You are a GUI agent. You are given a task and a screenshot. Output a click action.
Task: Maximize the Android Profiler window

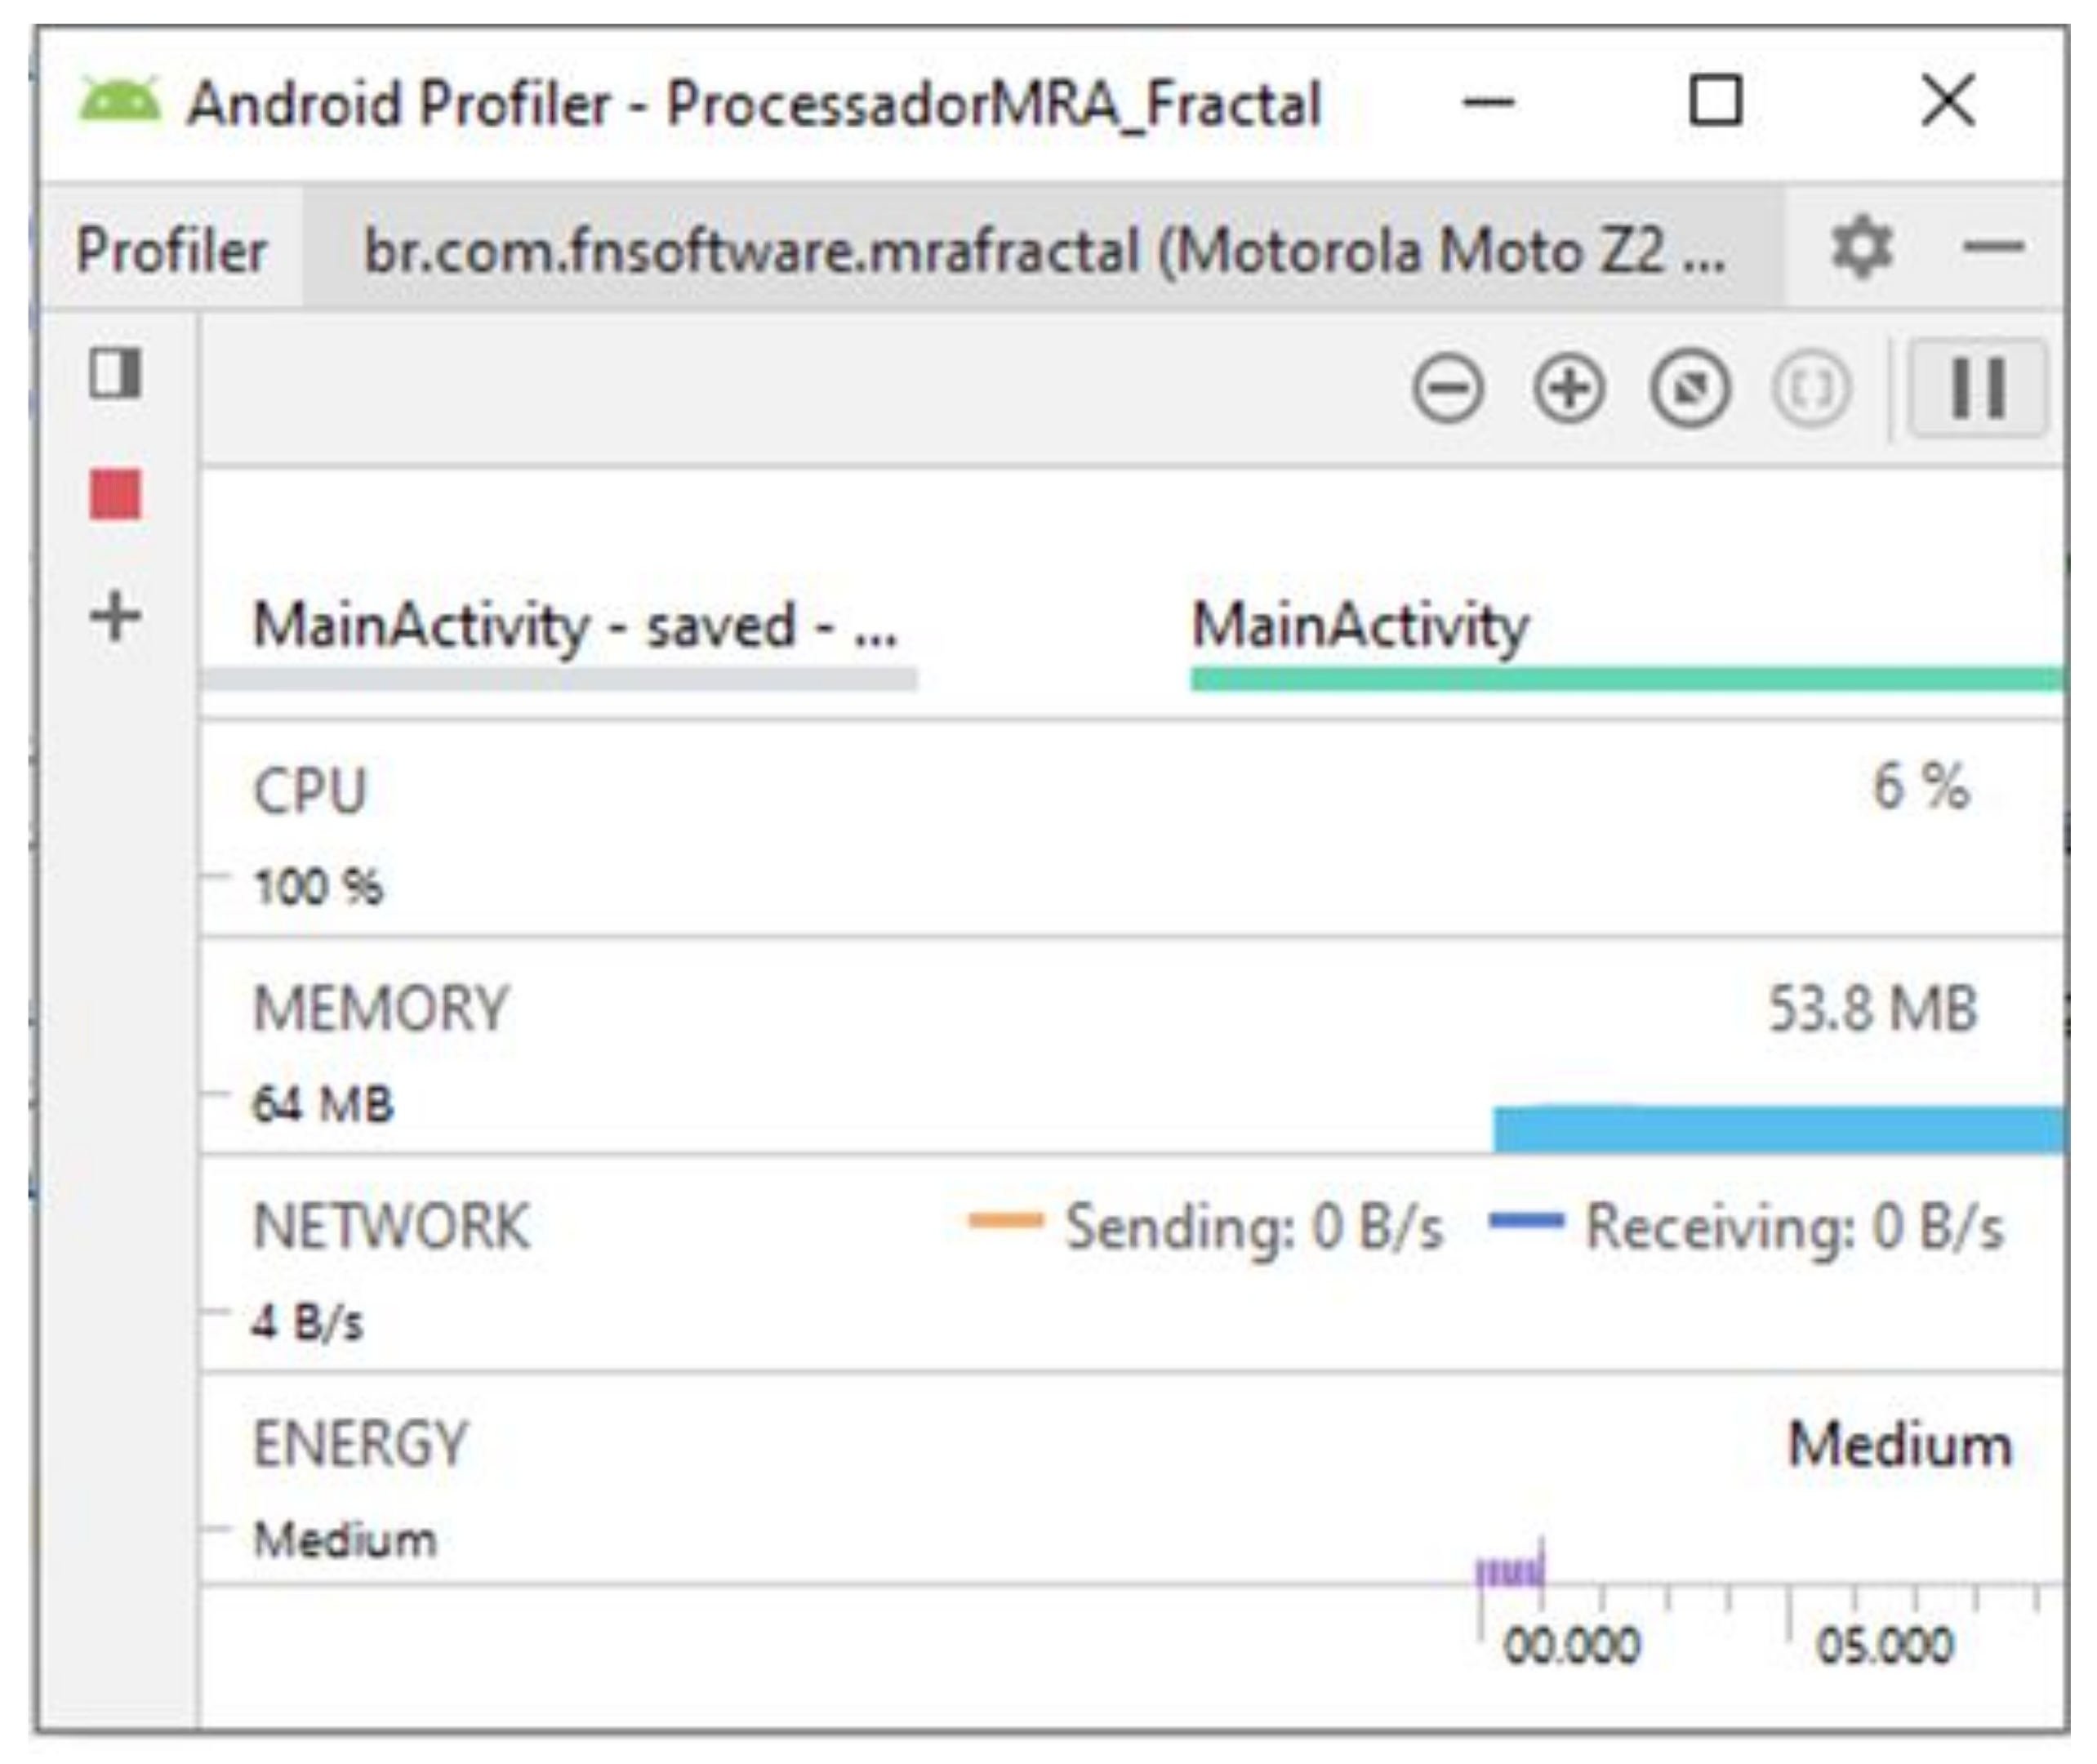click(x=1715, y=102)
